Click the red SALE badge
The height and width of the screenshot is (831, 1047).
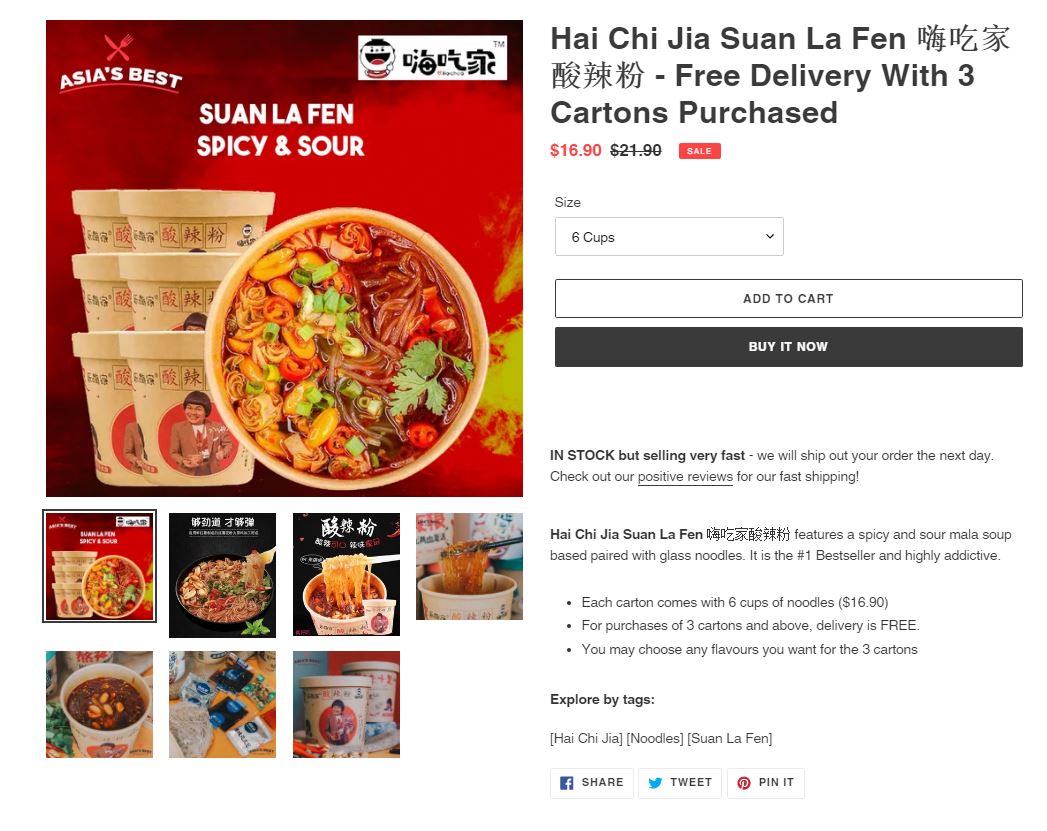699,151
